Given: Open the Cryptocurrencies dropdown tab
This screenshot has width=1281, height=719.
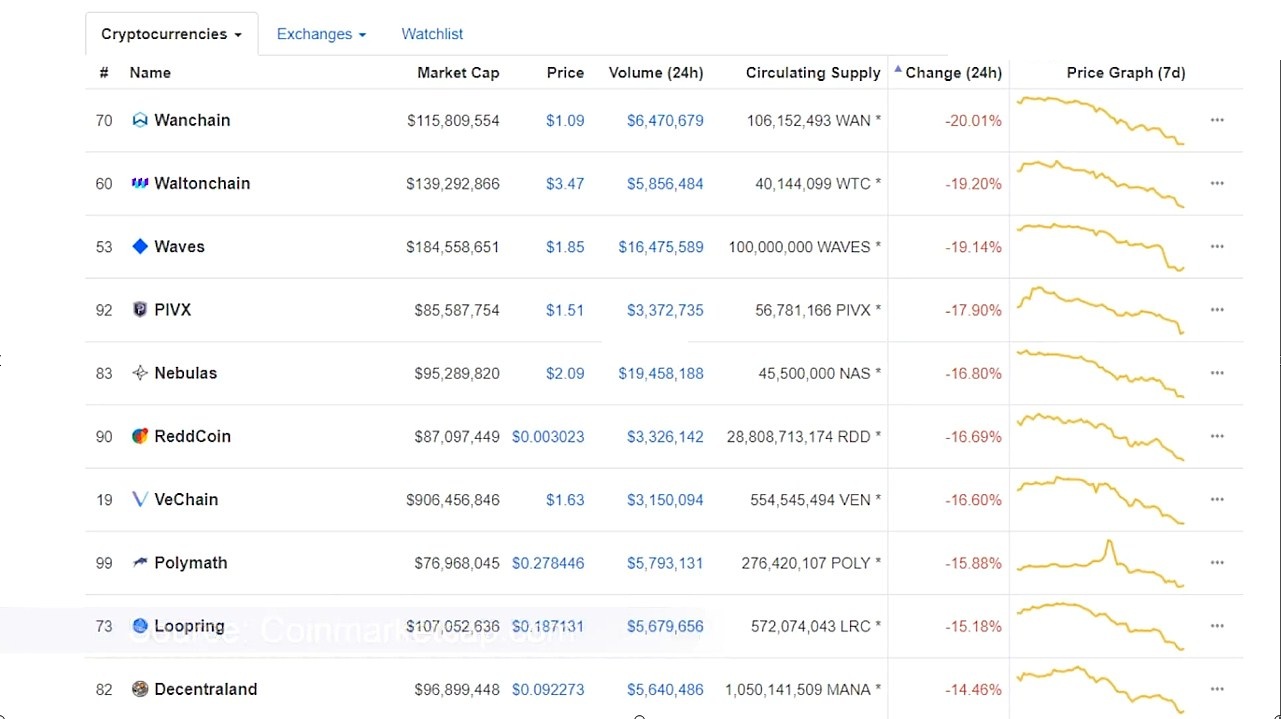Looking at the screenshot, I should point(171,34).
